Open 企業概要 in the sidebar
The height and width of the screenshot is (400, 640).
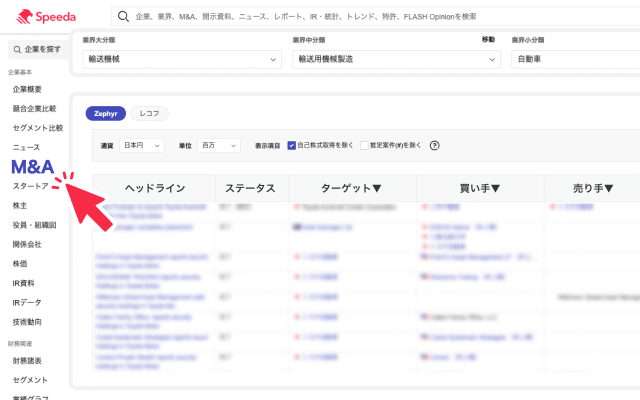point(27,89)
